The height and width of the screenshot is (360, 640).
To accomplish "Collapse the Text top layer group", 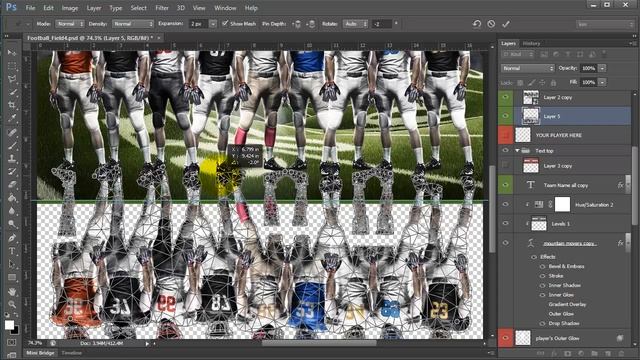I will point(517,151).
